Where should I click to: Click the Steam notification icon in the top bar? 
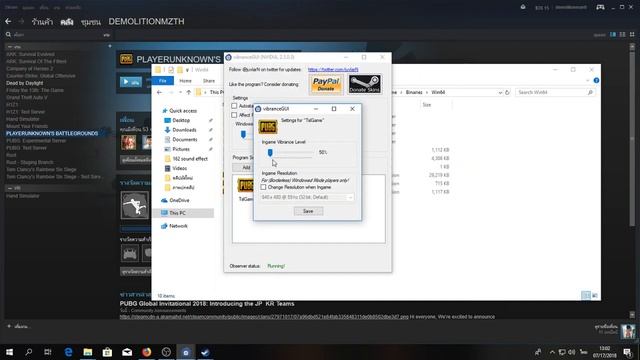coord(523,7)
